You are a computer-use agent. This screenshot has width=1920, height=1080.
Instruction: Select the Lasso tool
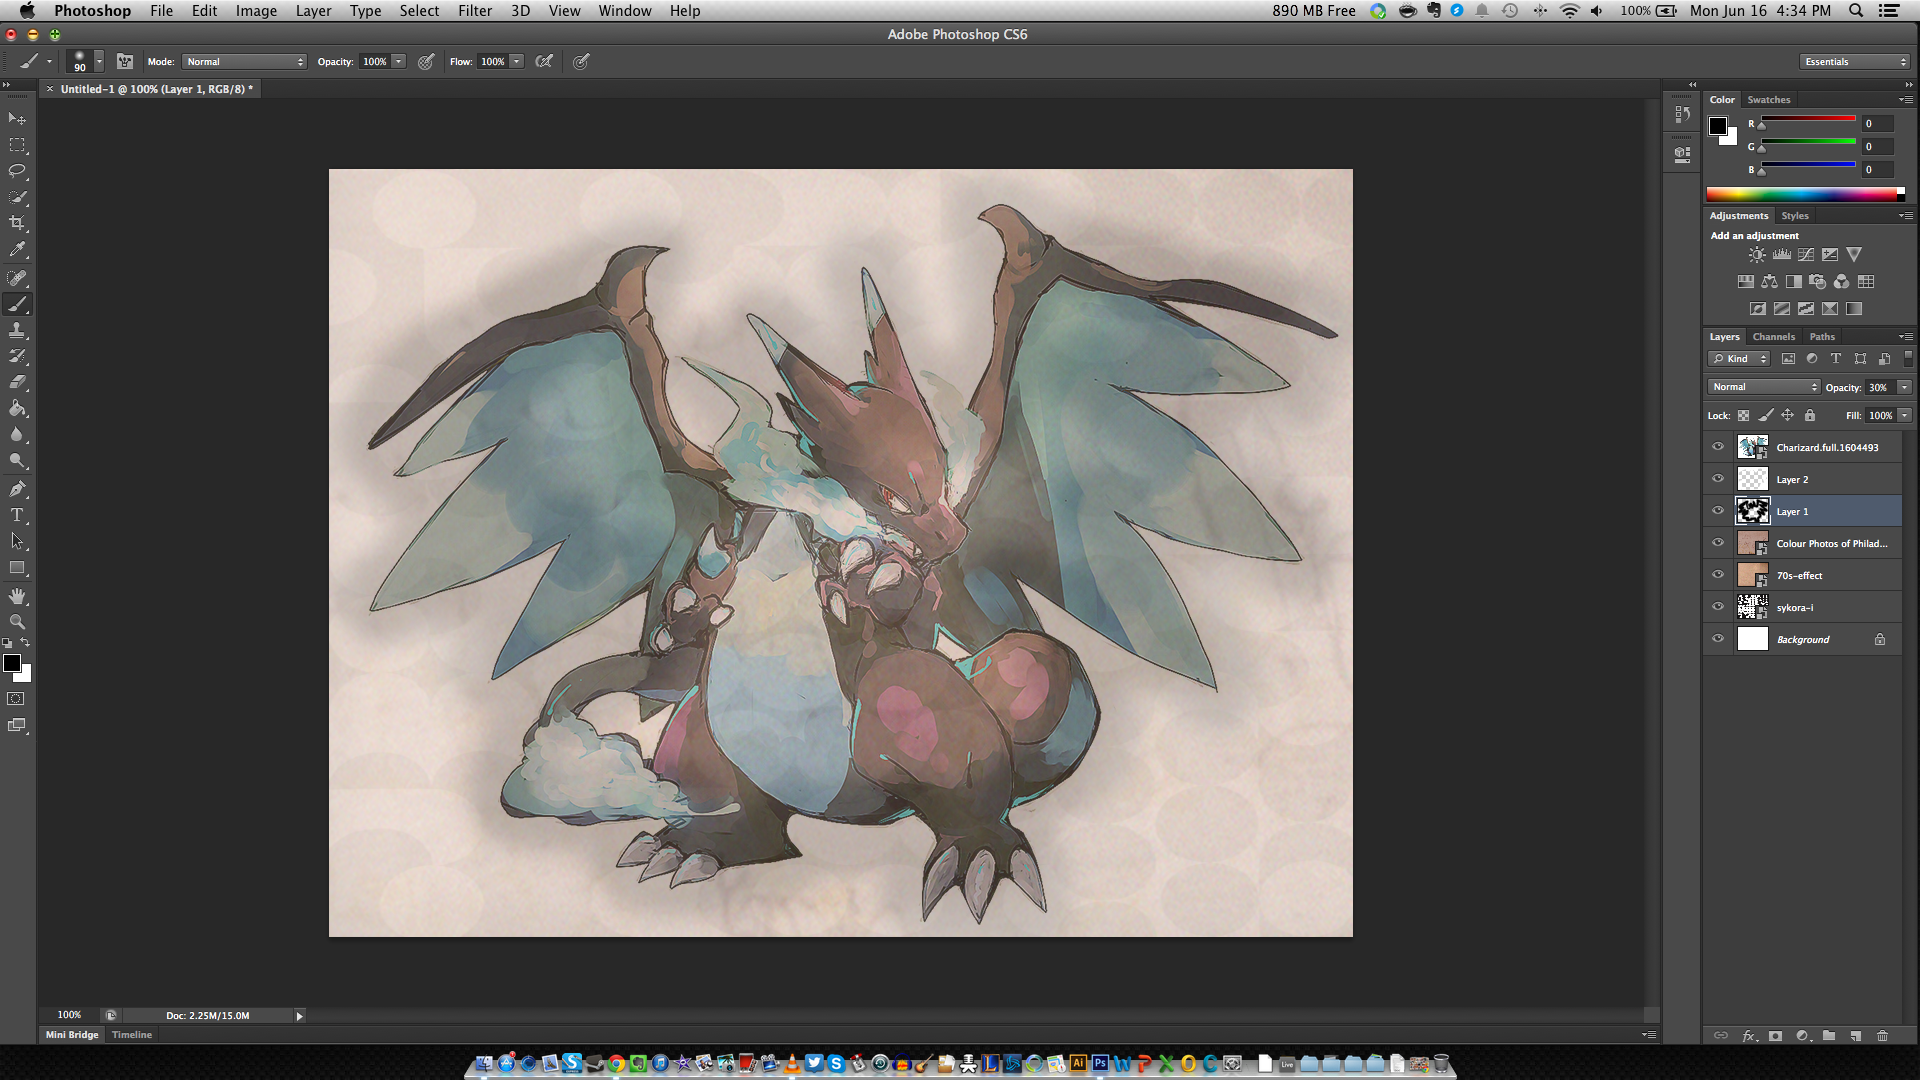pos(17,171)
